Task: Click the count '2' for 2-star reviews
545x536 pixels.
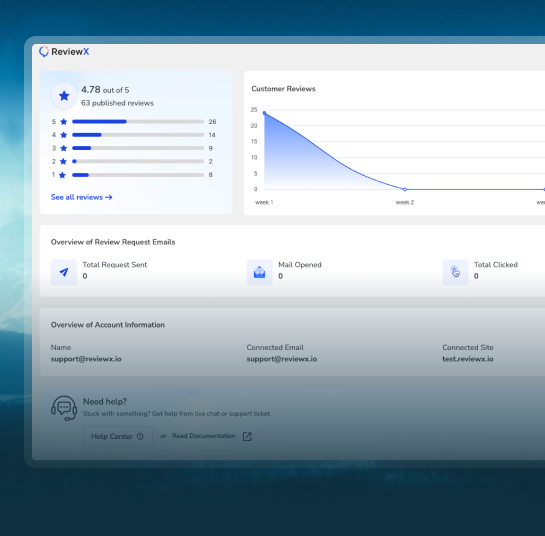Action: (211, 161)
